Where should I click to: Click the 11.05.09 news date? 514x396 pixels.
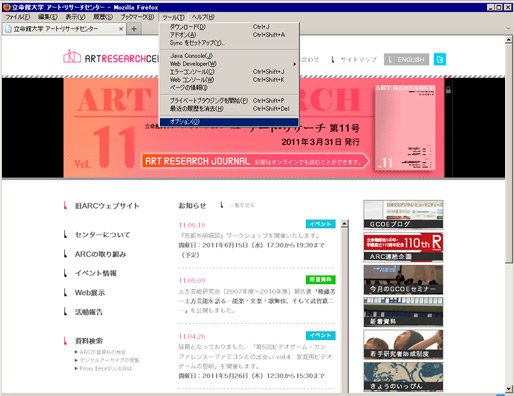pyautogui.click(x=192, y=280)
